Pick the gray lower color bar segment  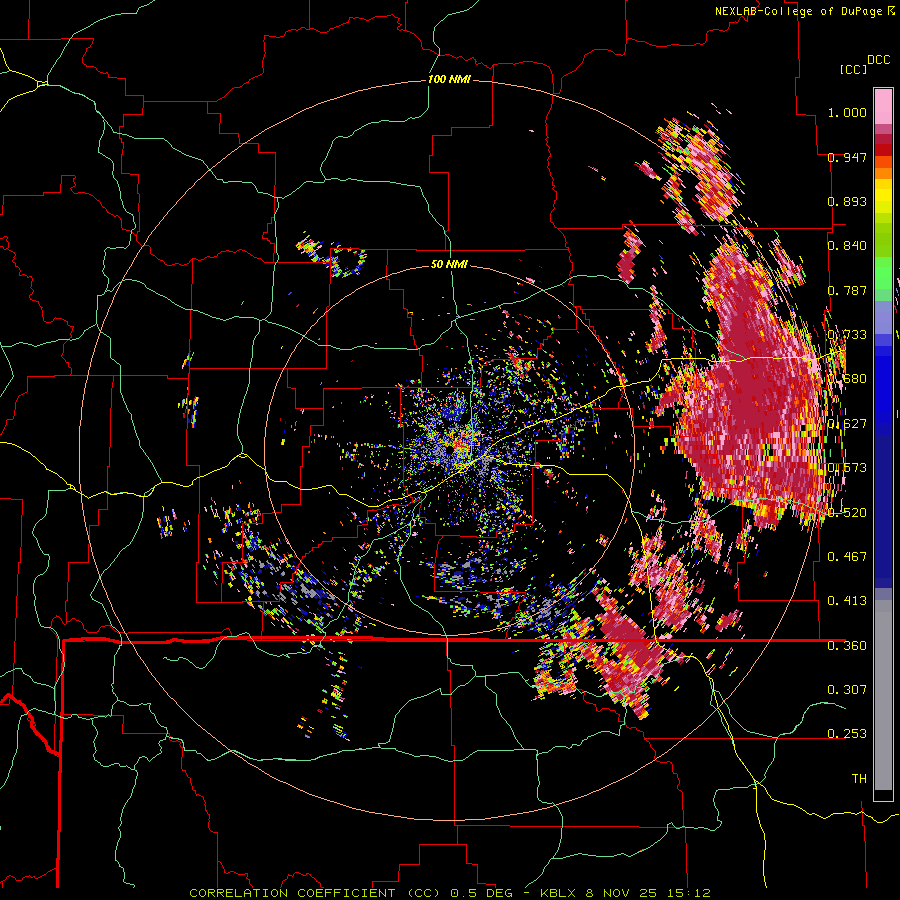click(883, 695)
